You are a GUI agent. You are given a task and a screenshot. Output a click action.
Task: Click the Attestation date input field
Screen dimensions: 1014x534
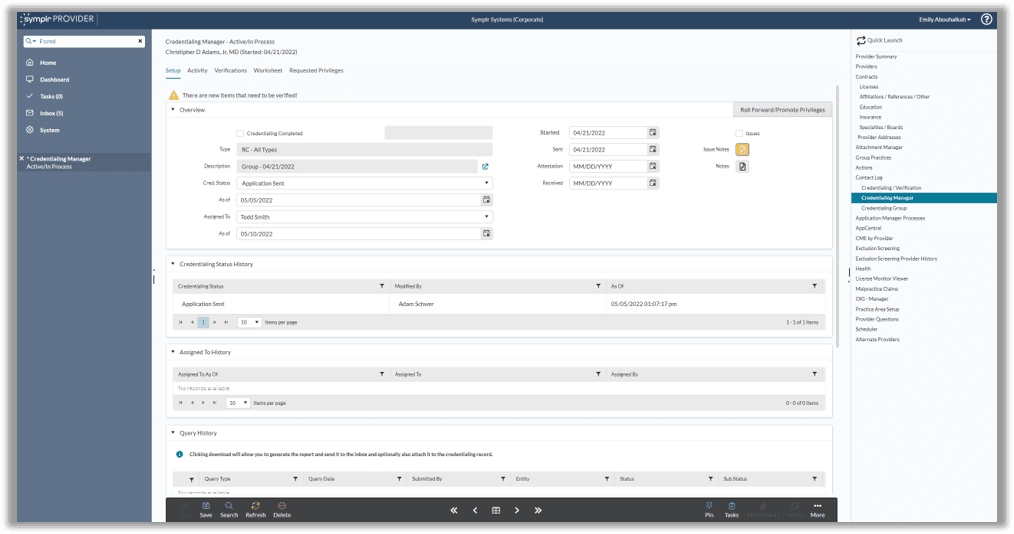pyautogui.click(x=607, y=166)
